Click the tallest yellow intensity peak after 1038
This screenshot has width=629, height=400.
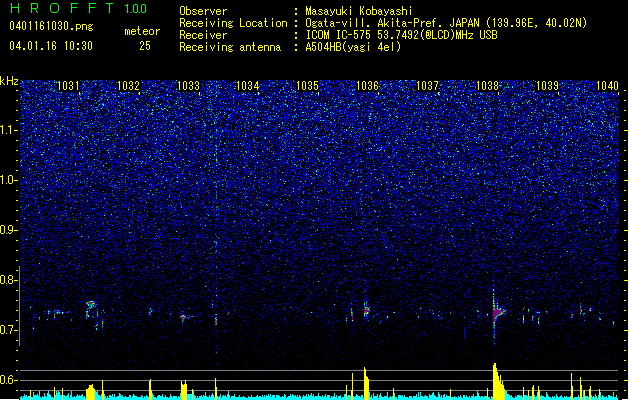pyautogui.click(x=498, y=381)
